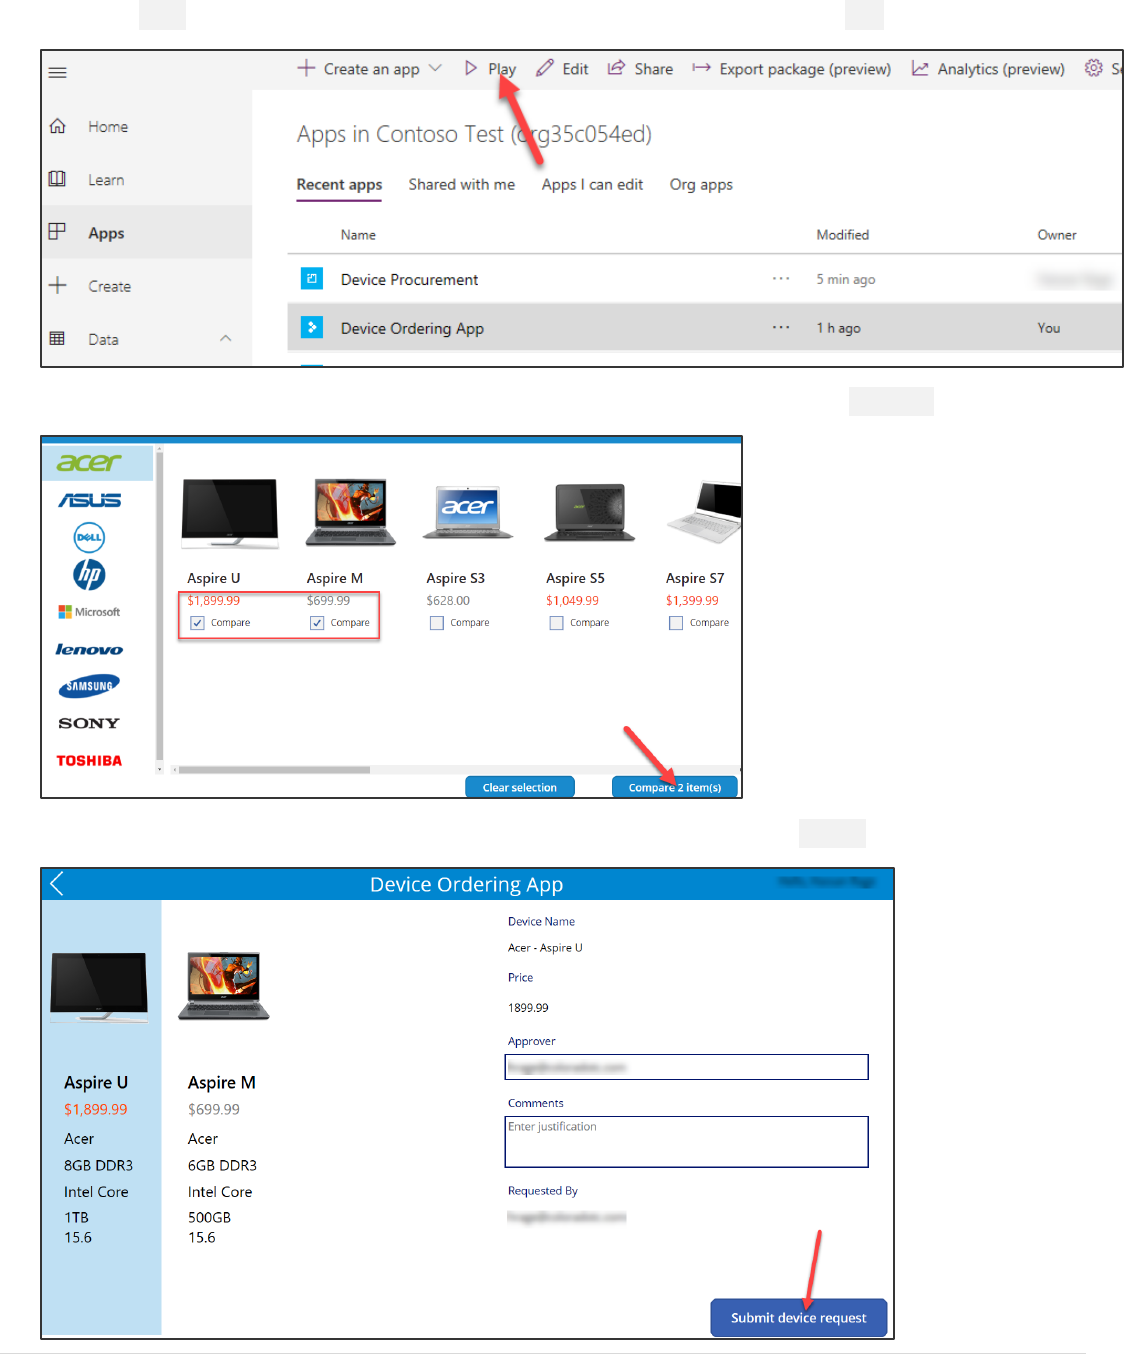Open the settings gear icon

pos(1094,68)
